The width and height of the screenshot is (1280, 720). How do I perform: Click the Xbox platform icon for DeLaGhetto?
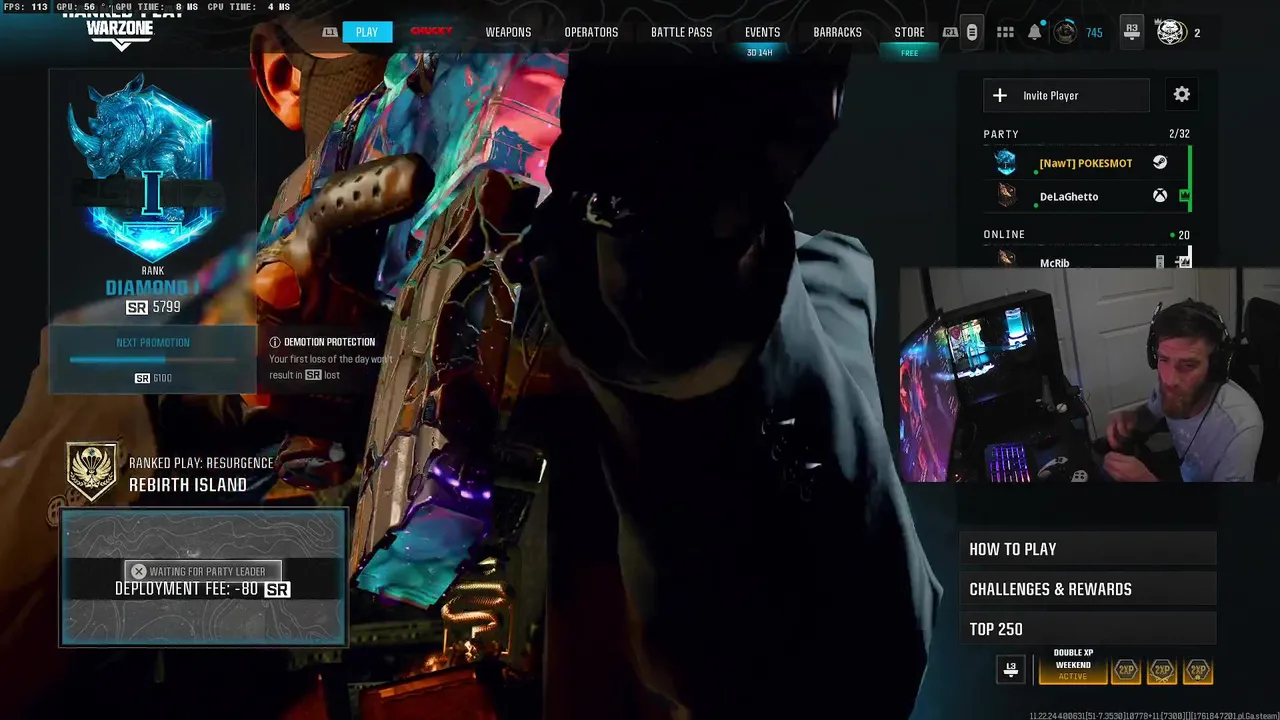click(x=1159, y=196)
